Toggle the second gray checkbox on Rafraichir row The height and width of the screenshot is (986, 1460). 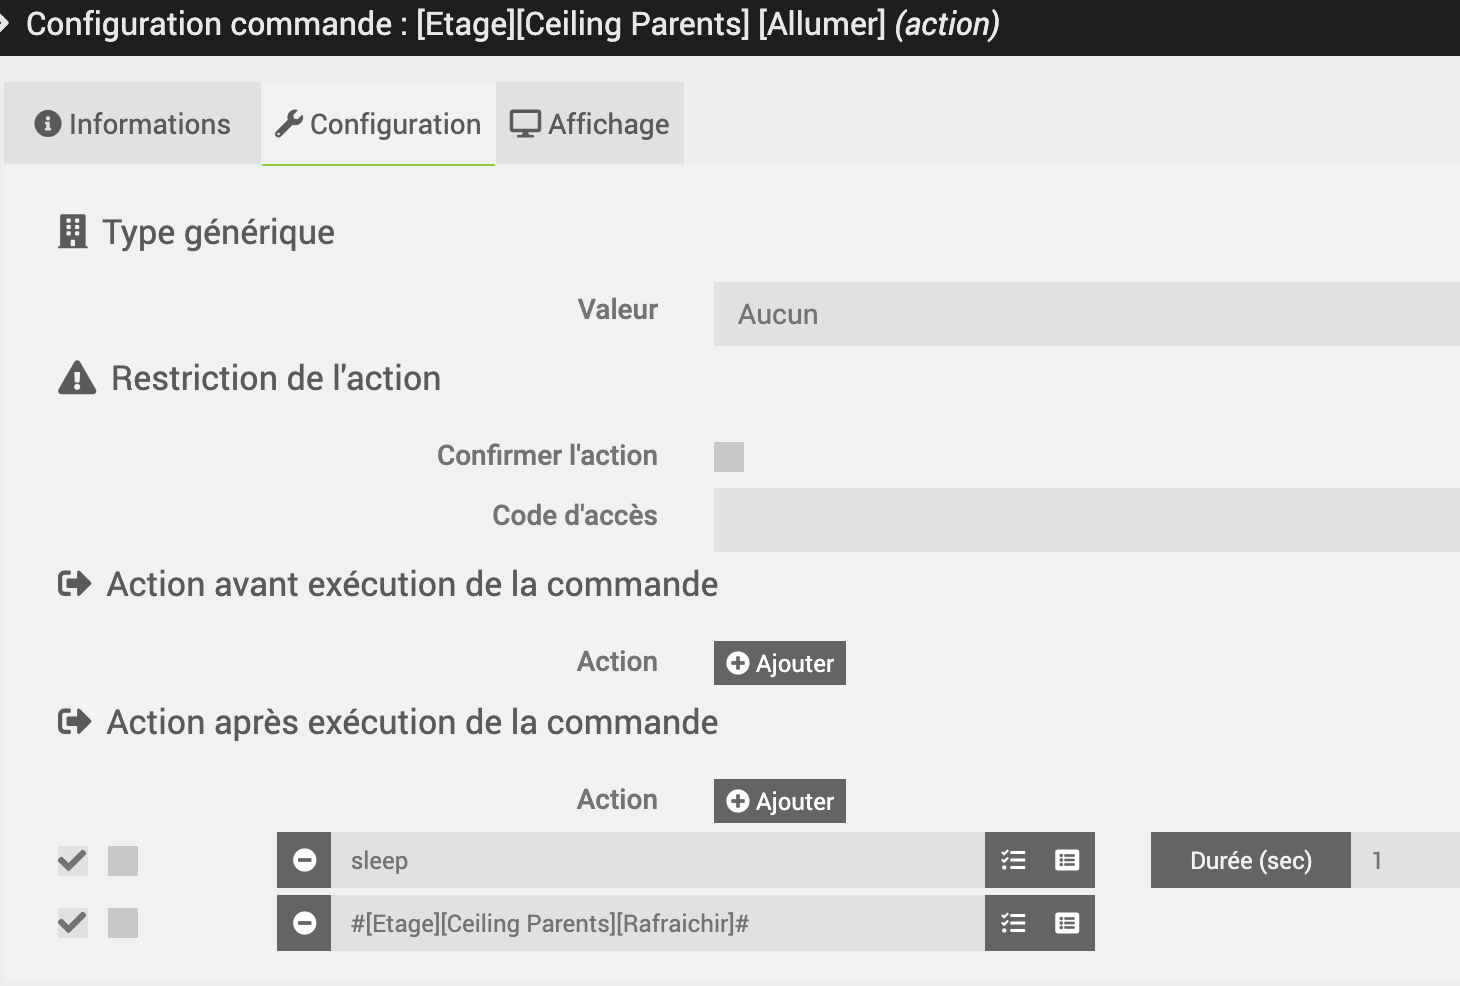click(123, 923)
